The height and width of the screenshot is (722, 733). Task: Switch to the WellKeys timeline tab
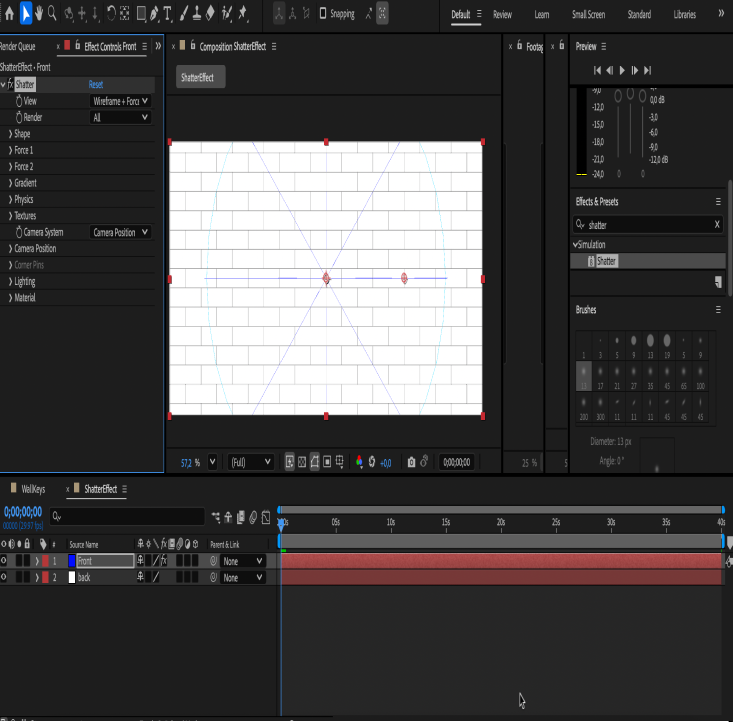pos(33,489)
